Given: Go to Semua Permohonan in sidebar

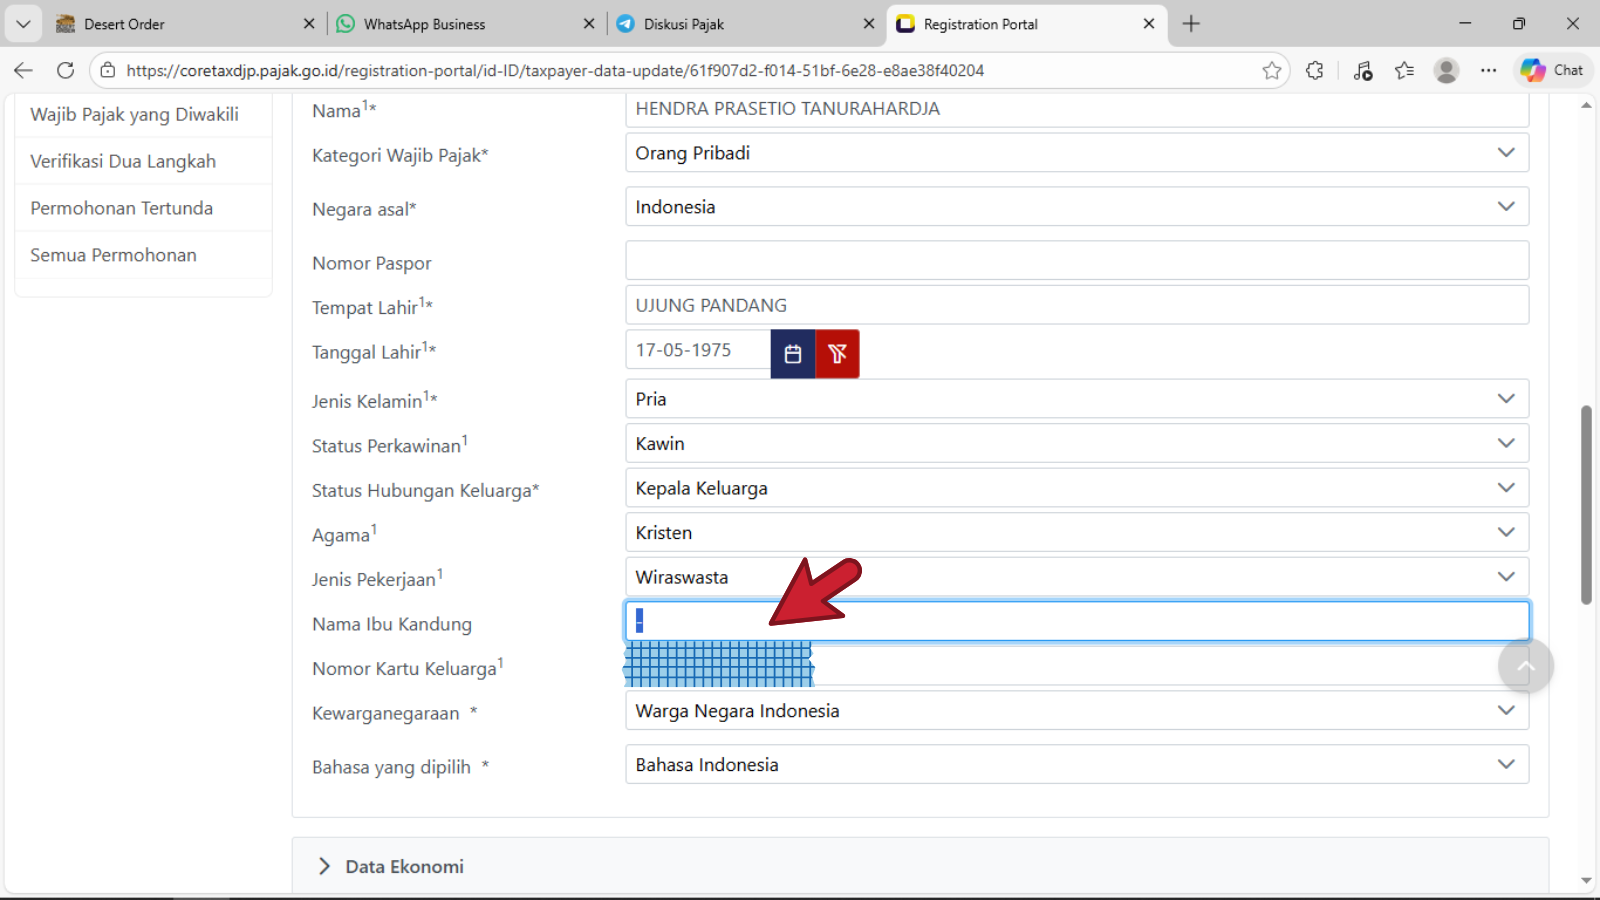Looking at the screenshot, I should pos(113,255).
